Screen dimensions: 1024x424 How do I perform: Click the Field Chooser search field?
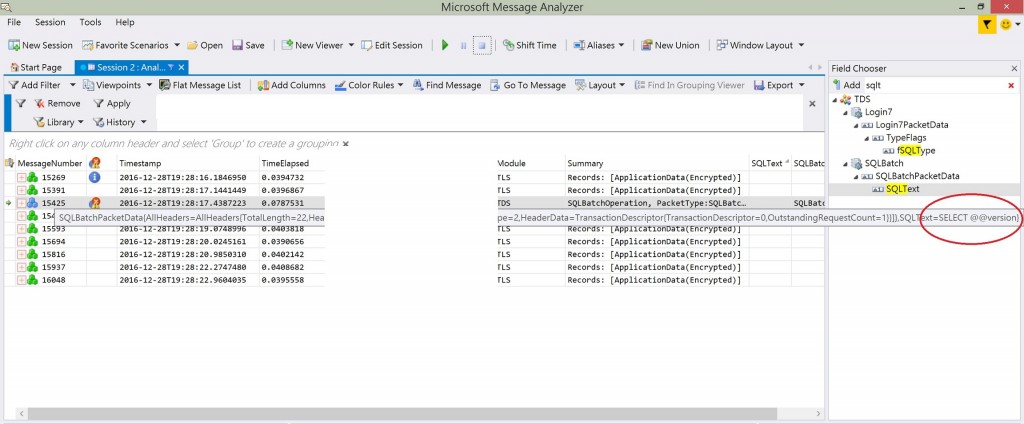(x=934, y=85)
